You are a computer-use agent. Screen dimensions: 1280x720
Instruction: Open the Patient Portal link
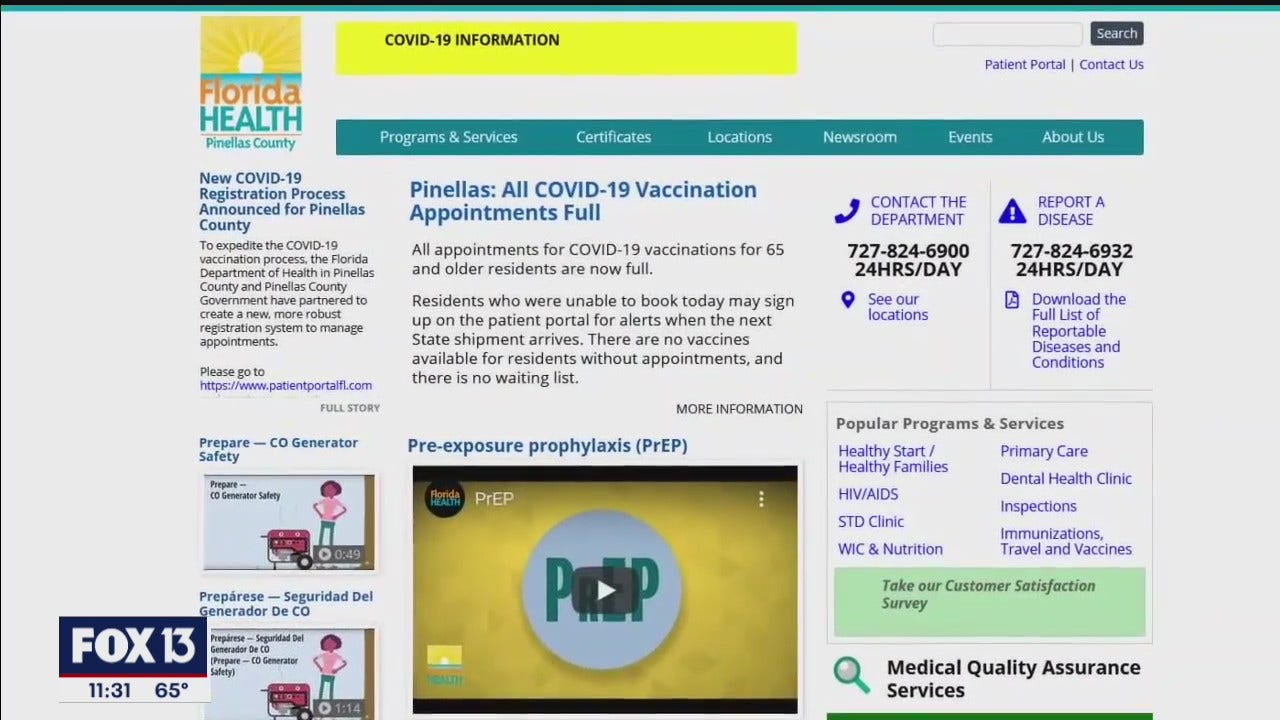(1024, 64)
